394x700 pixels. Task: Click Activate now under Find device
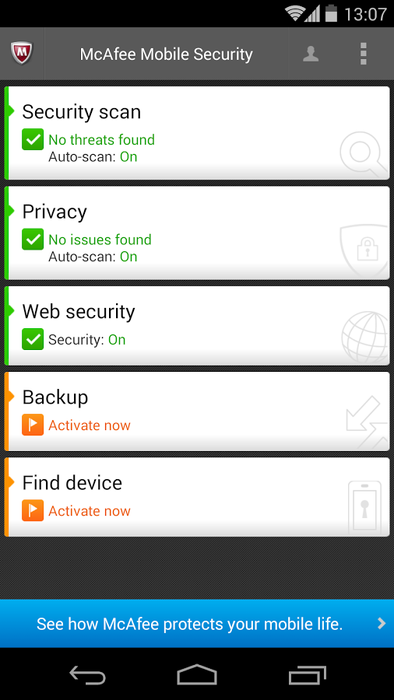tap(89, 511)
